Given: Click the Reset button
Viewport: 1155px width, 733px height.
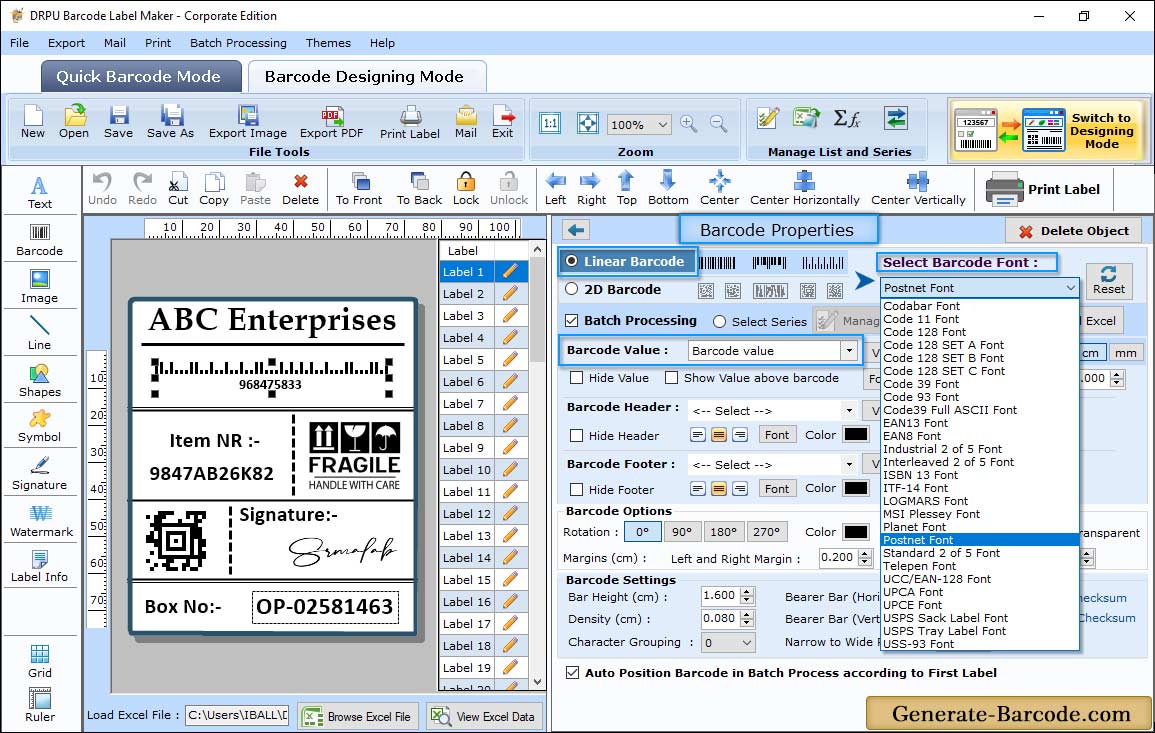Looking at the screenshot, I should [x=1109, y=280].
